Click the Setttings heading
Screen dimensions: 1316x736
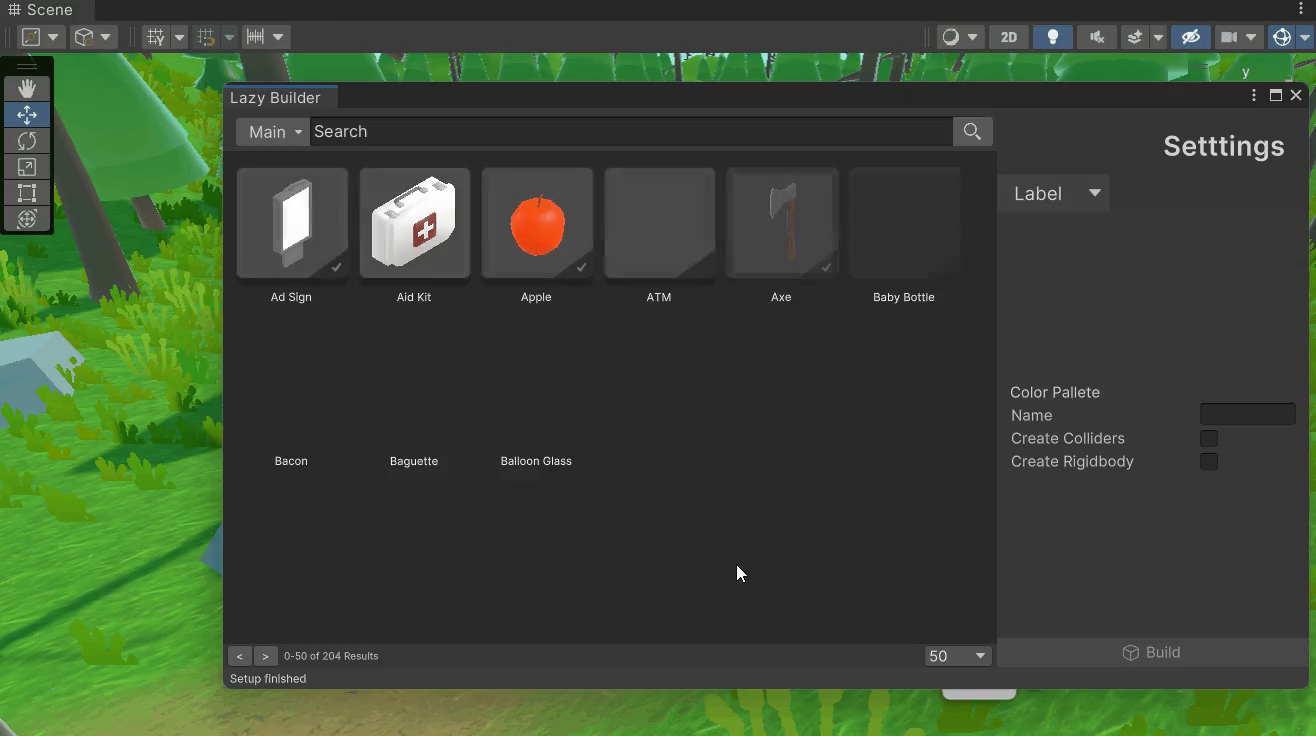(x=1224, y=146)
